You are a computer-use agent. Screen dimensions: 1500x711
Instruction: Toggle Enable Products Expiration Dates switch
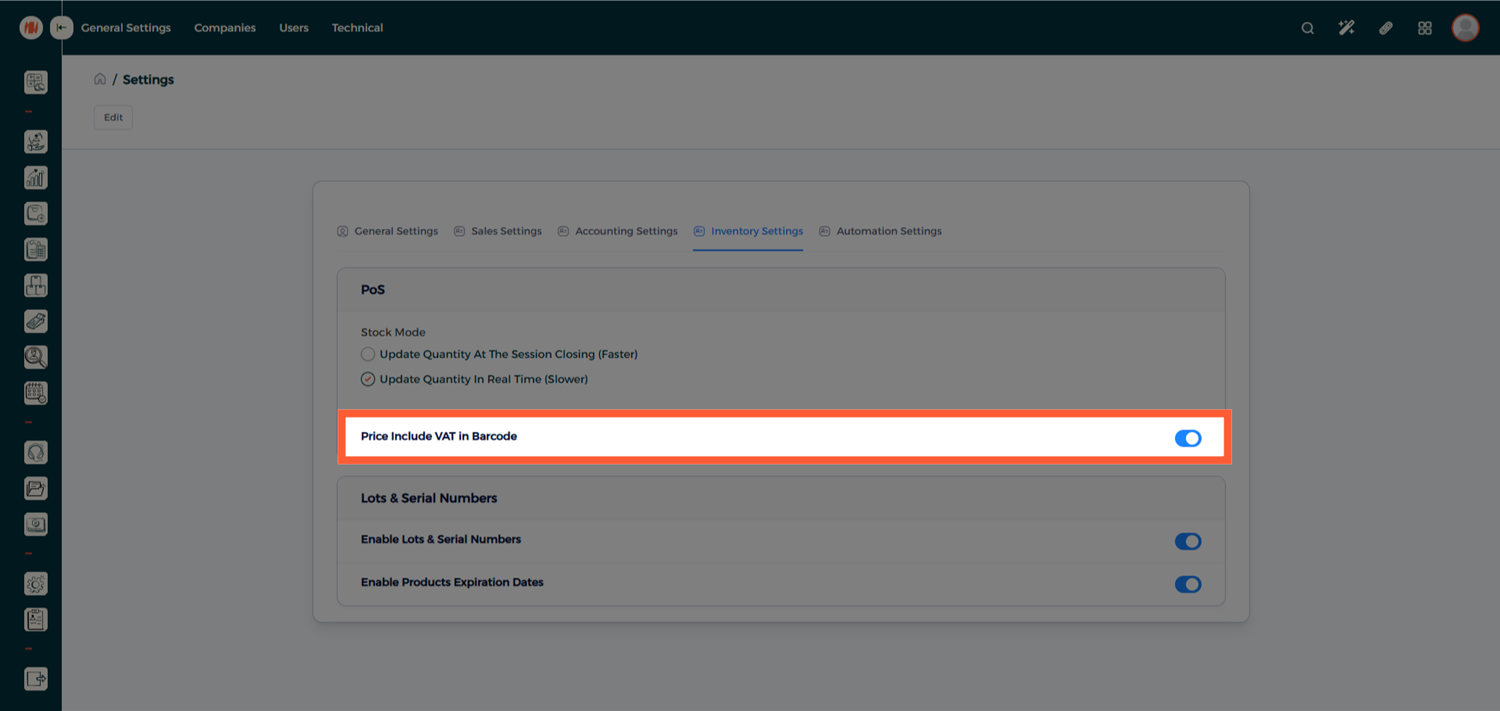coord(1187,584)
